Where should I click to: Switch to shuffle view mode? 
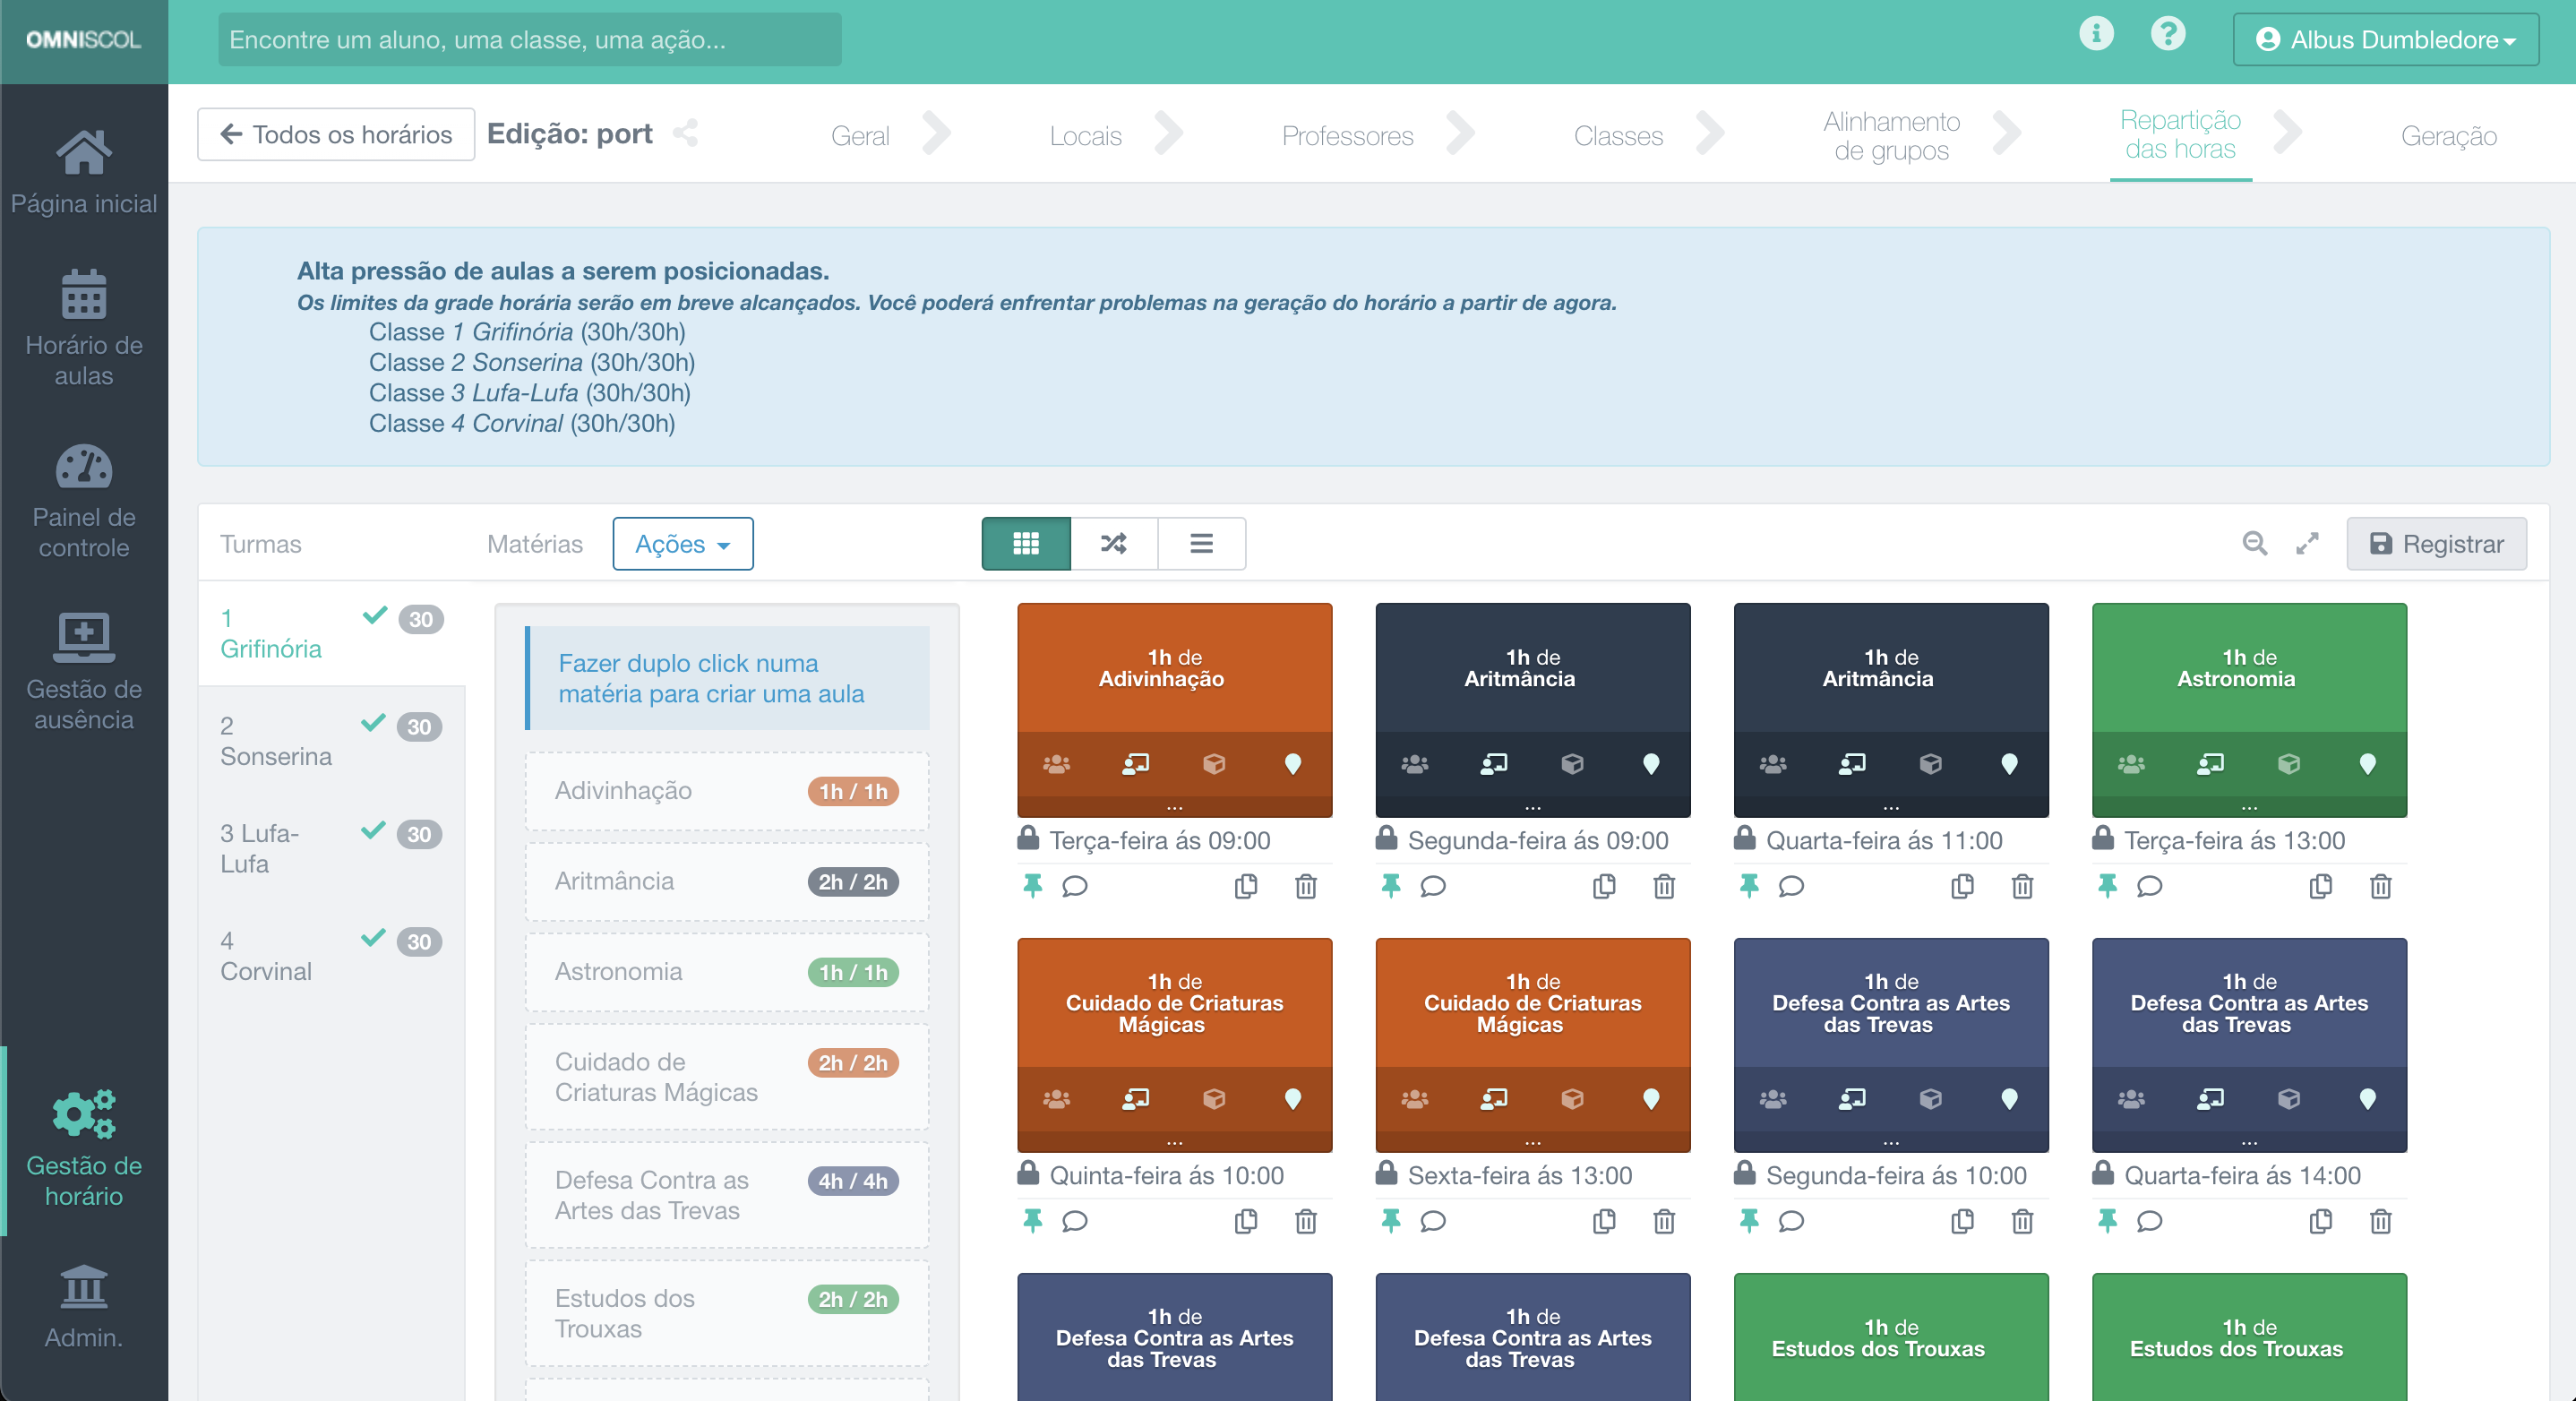pyautogui.click(x=1114, y=543)
